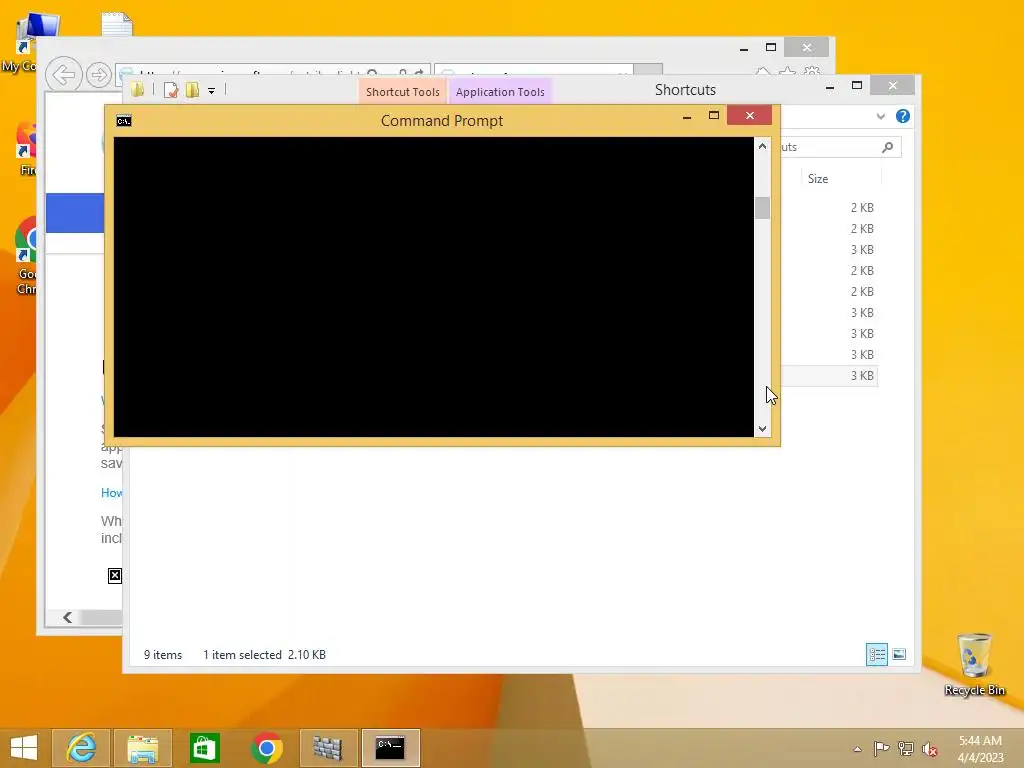The height and width of the screenshot is (768, 1024).
Task: Minimize the Command Prompt window
Action: tap(687, 117)
